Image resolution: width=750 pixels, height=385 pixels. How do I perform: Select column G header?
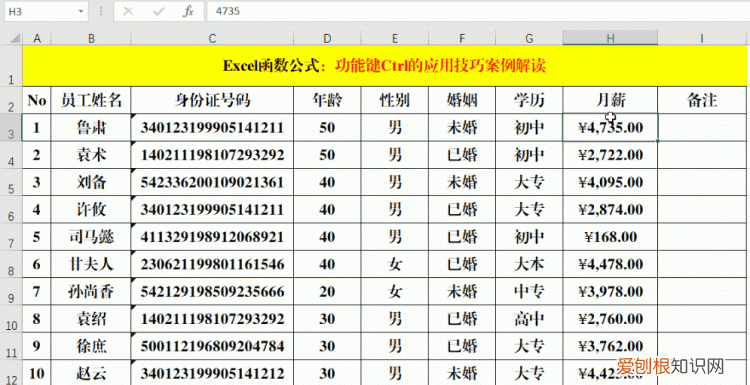[x=529, y=38]
